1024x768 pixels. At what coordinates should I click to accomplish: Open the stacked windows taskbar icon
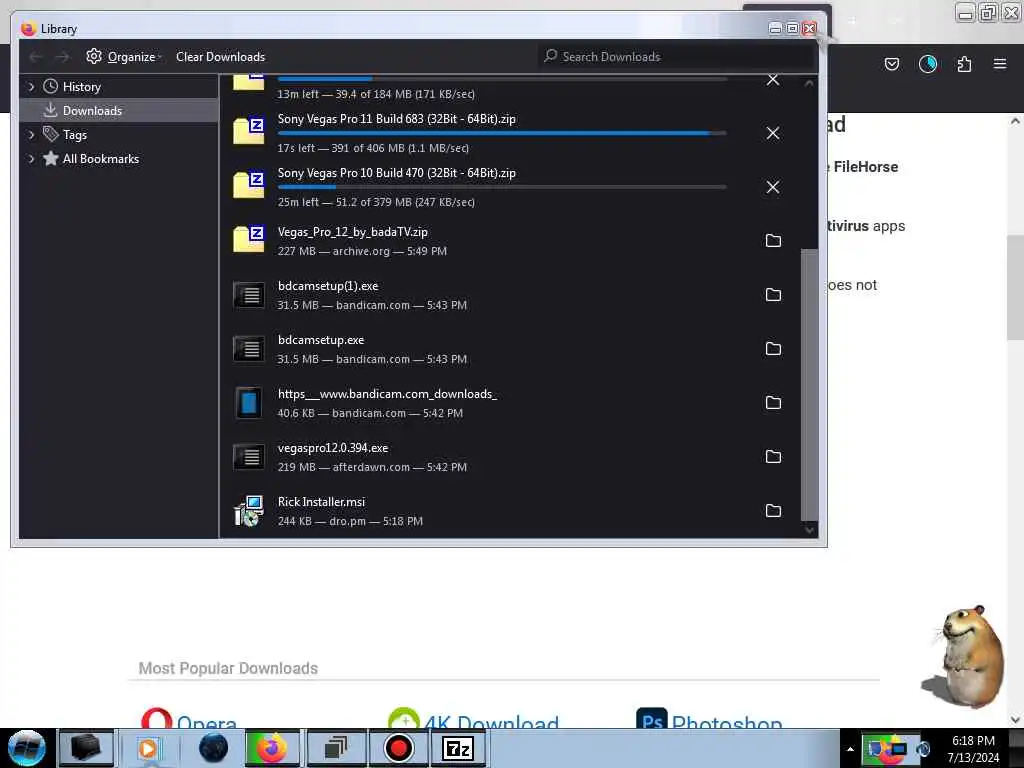335,748
